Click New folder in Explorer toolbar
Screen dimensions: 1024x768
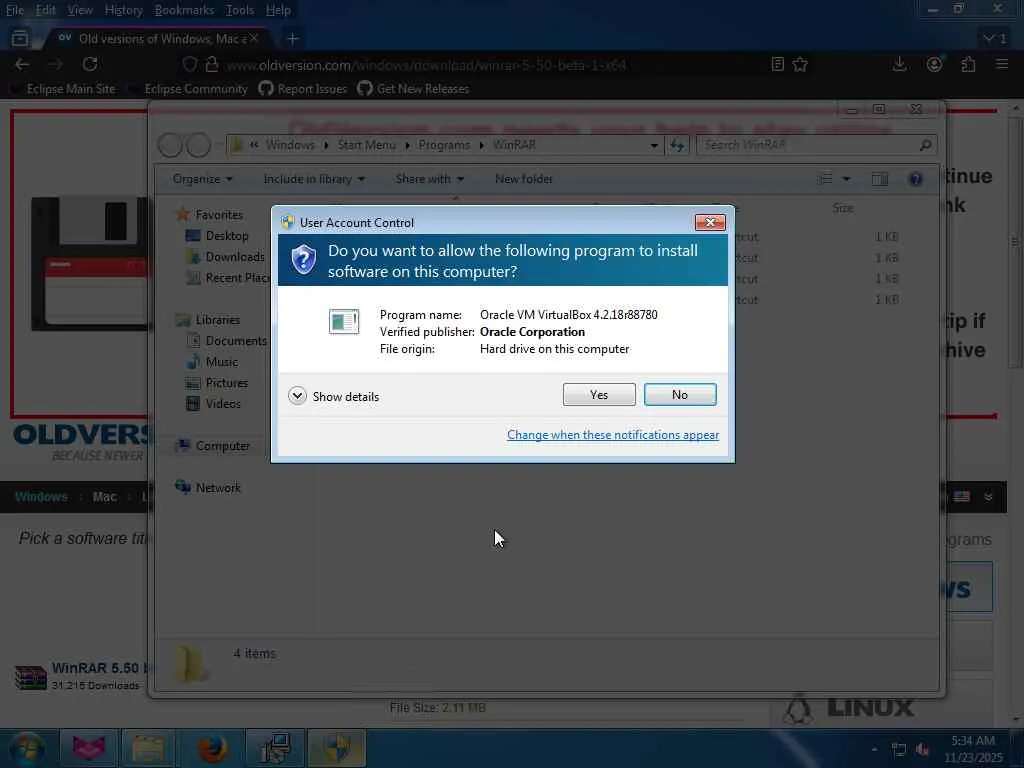524,179
